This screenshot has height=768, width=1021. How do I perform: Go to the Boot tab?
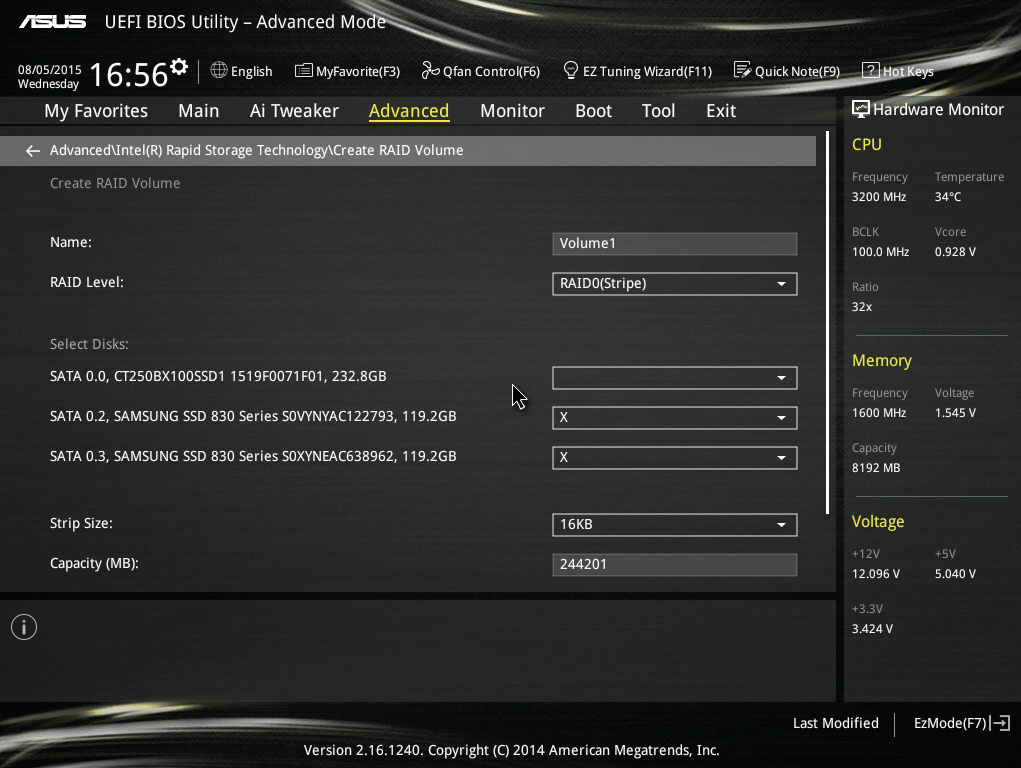coord(593,111)
